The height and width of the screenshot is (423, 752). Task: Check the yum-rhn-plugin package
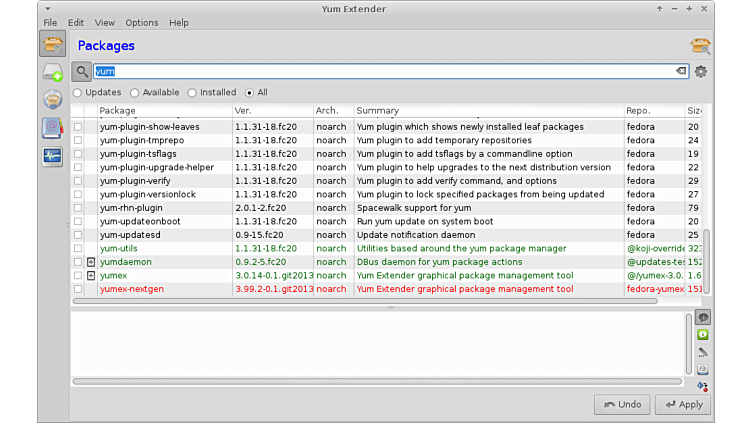78,208
